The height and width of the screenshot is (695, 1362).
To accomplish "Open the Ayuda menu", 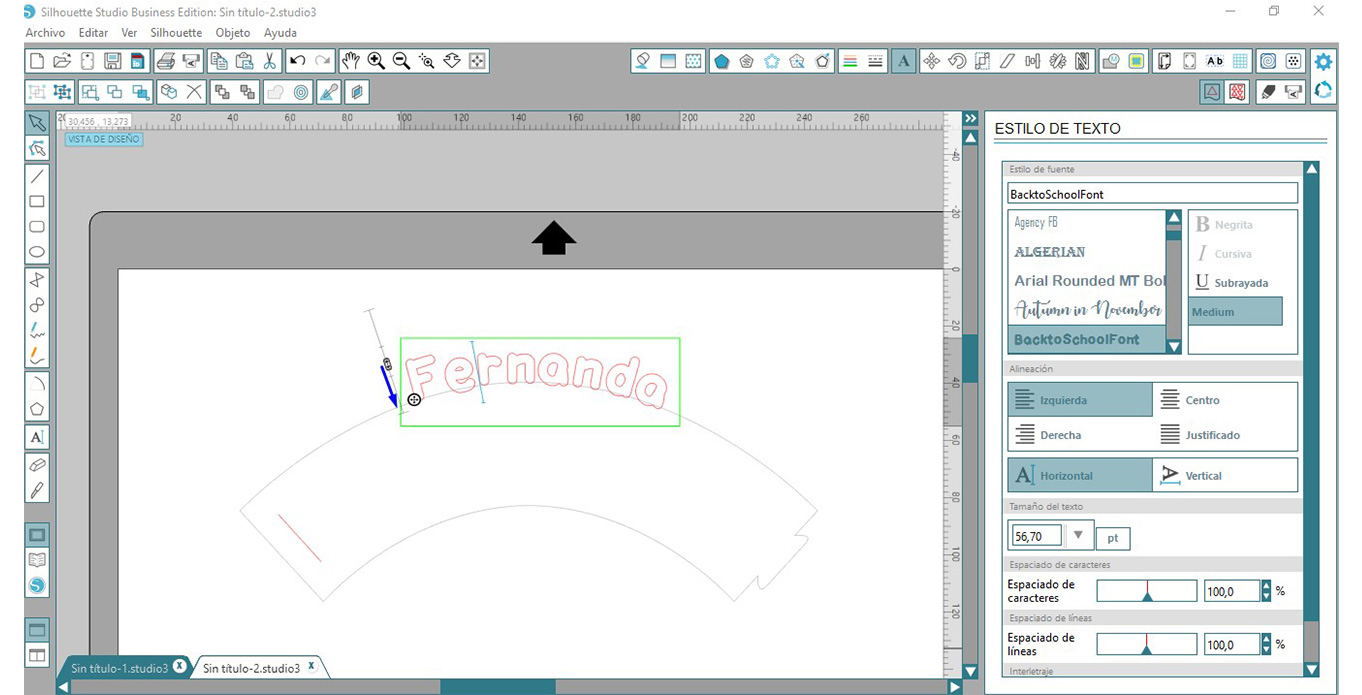I will (280, 33).
